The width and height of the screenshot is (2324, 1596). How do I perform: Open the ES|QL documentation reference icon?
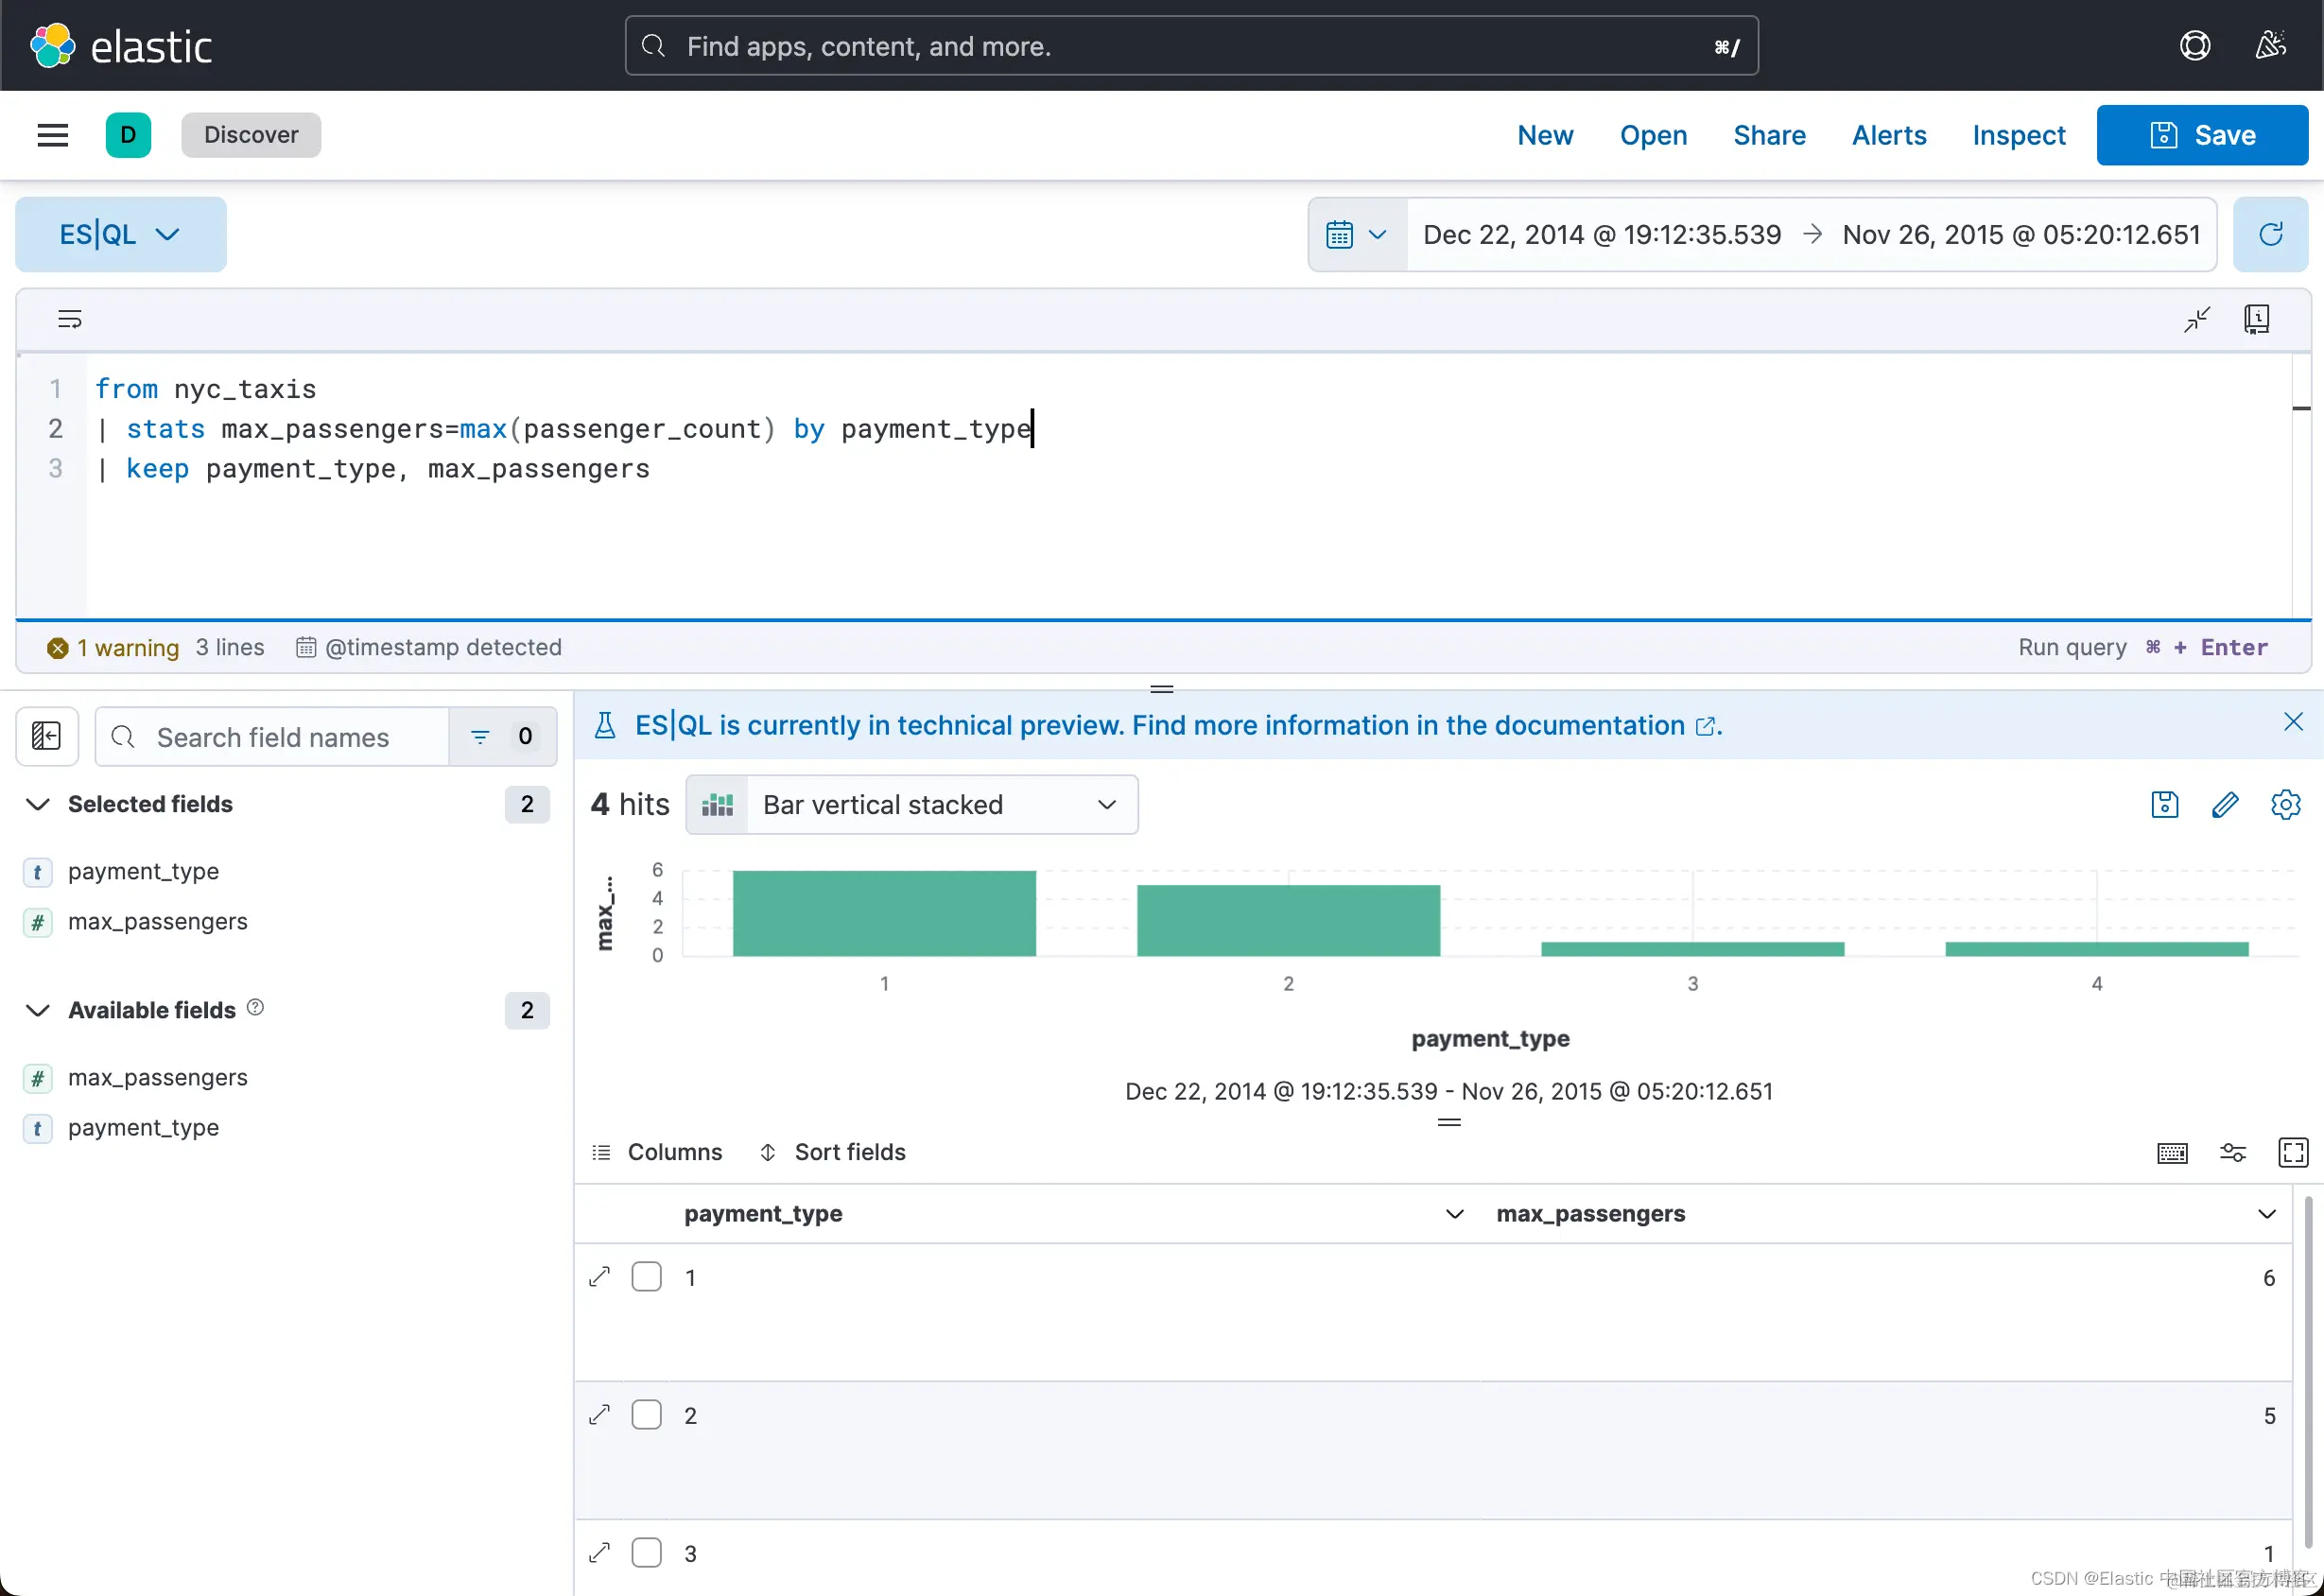(2256, 320)
